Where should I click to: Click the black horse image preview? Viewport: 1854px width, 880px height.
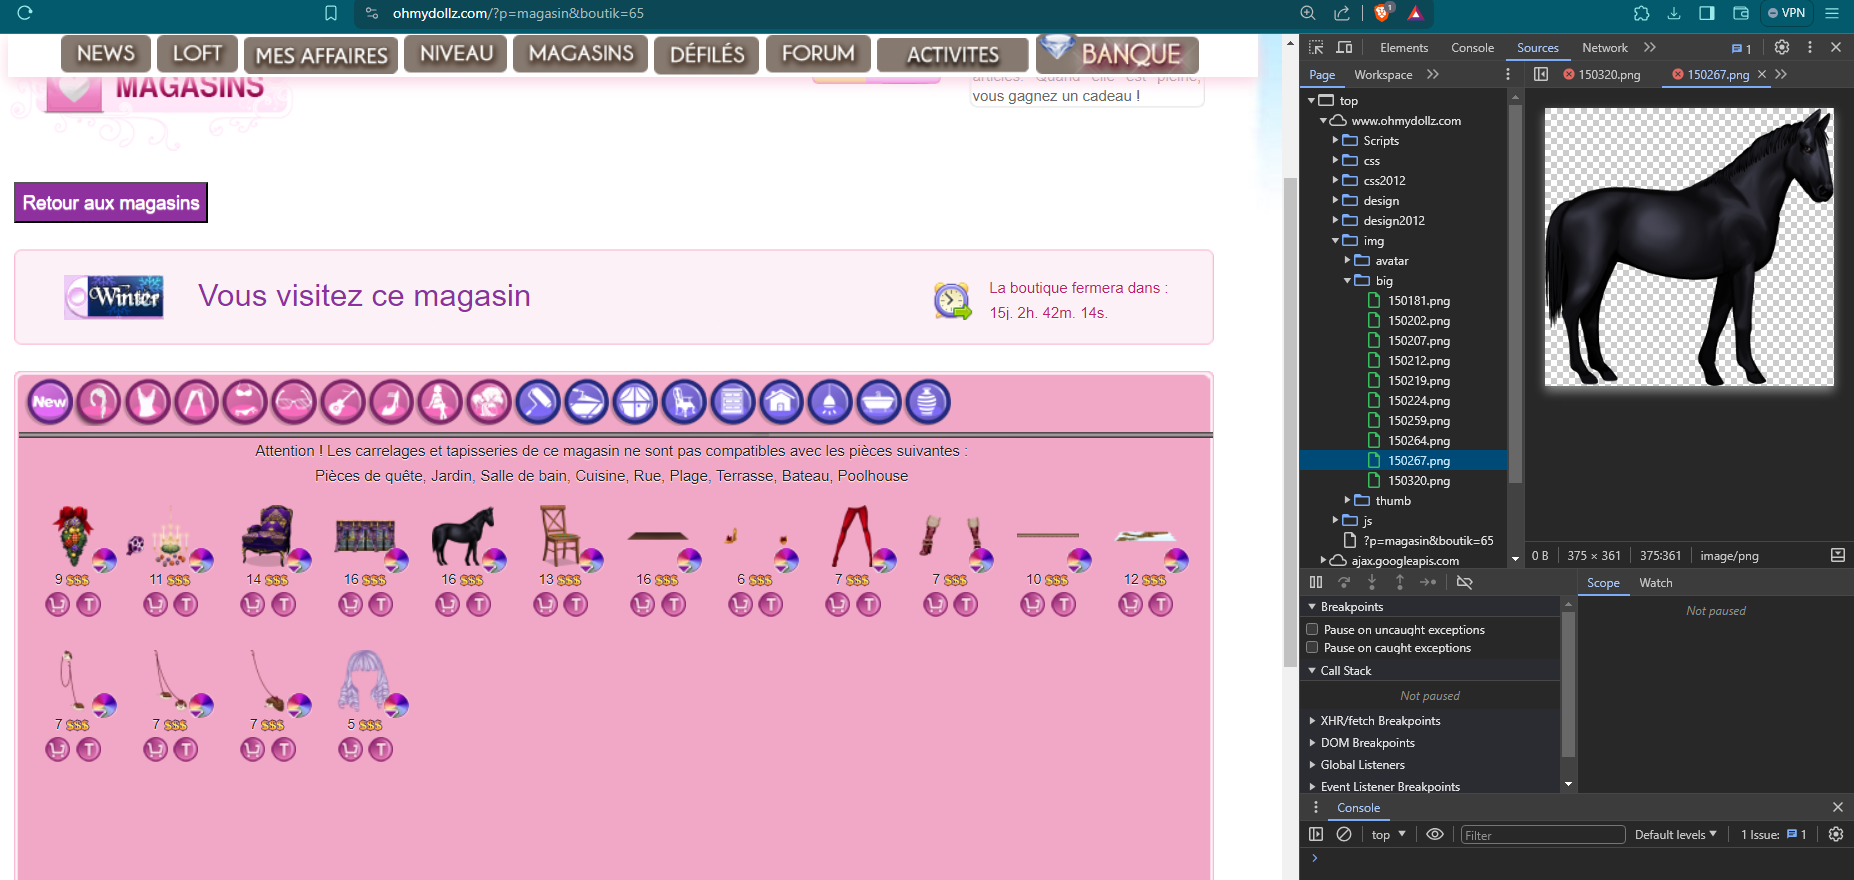(x=1689, y=247)
